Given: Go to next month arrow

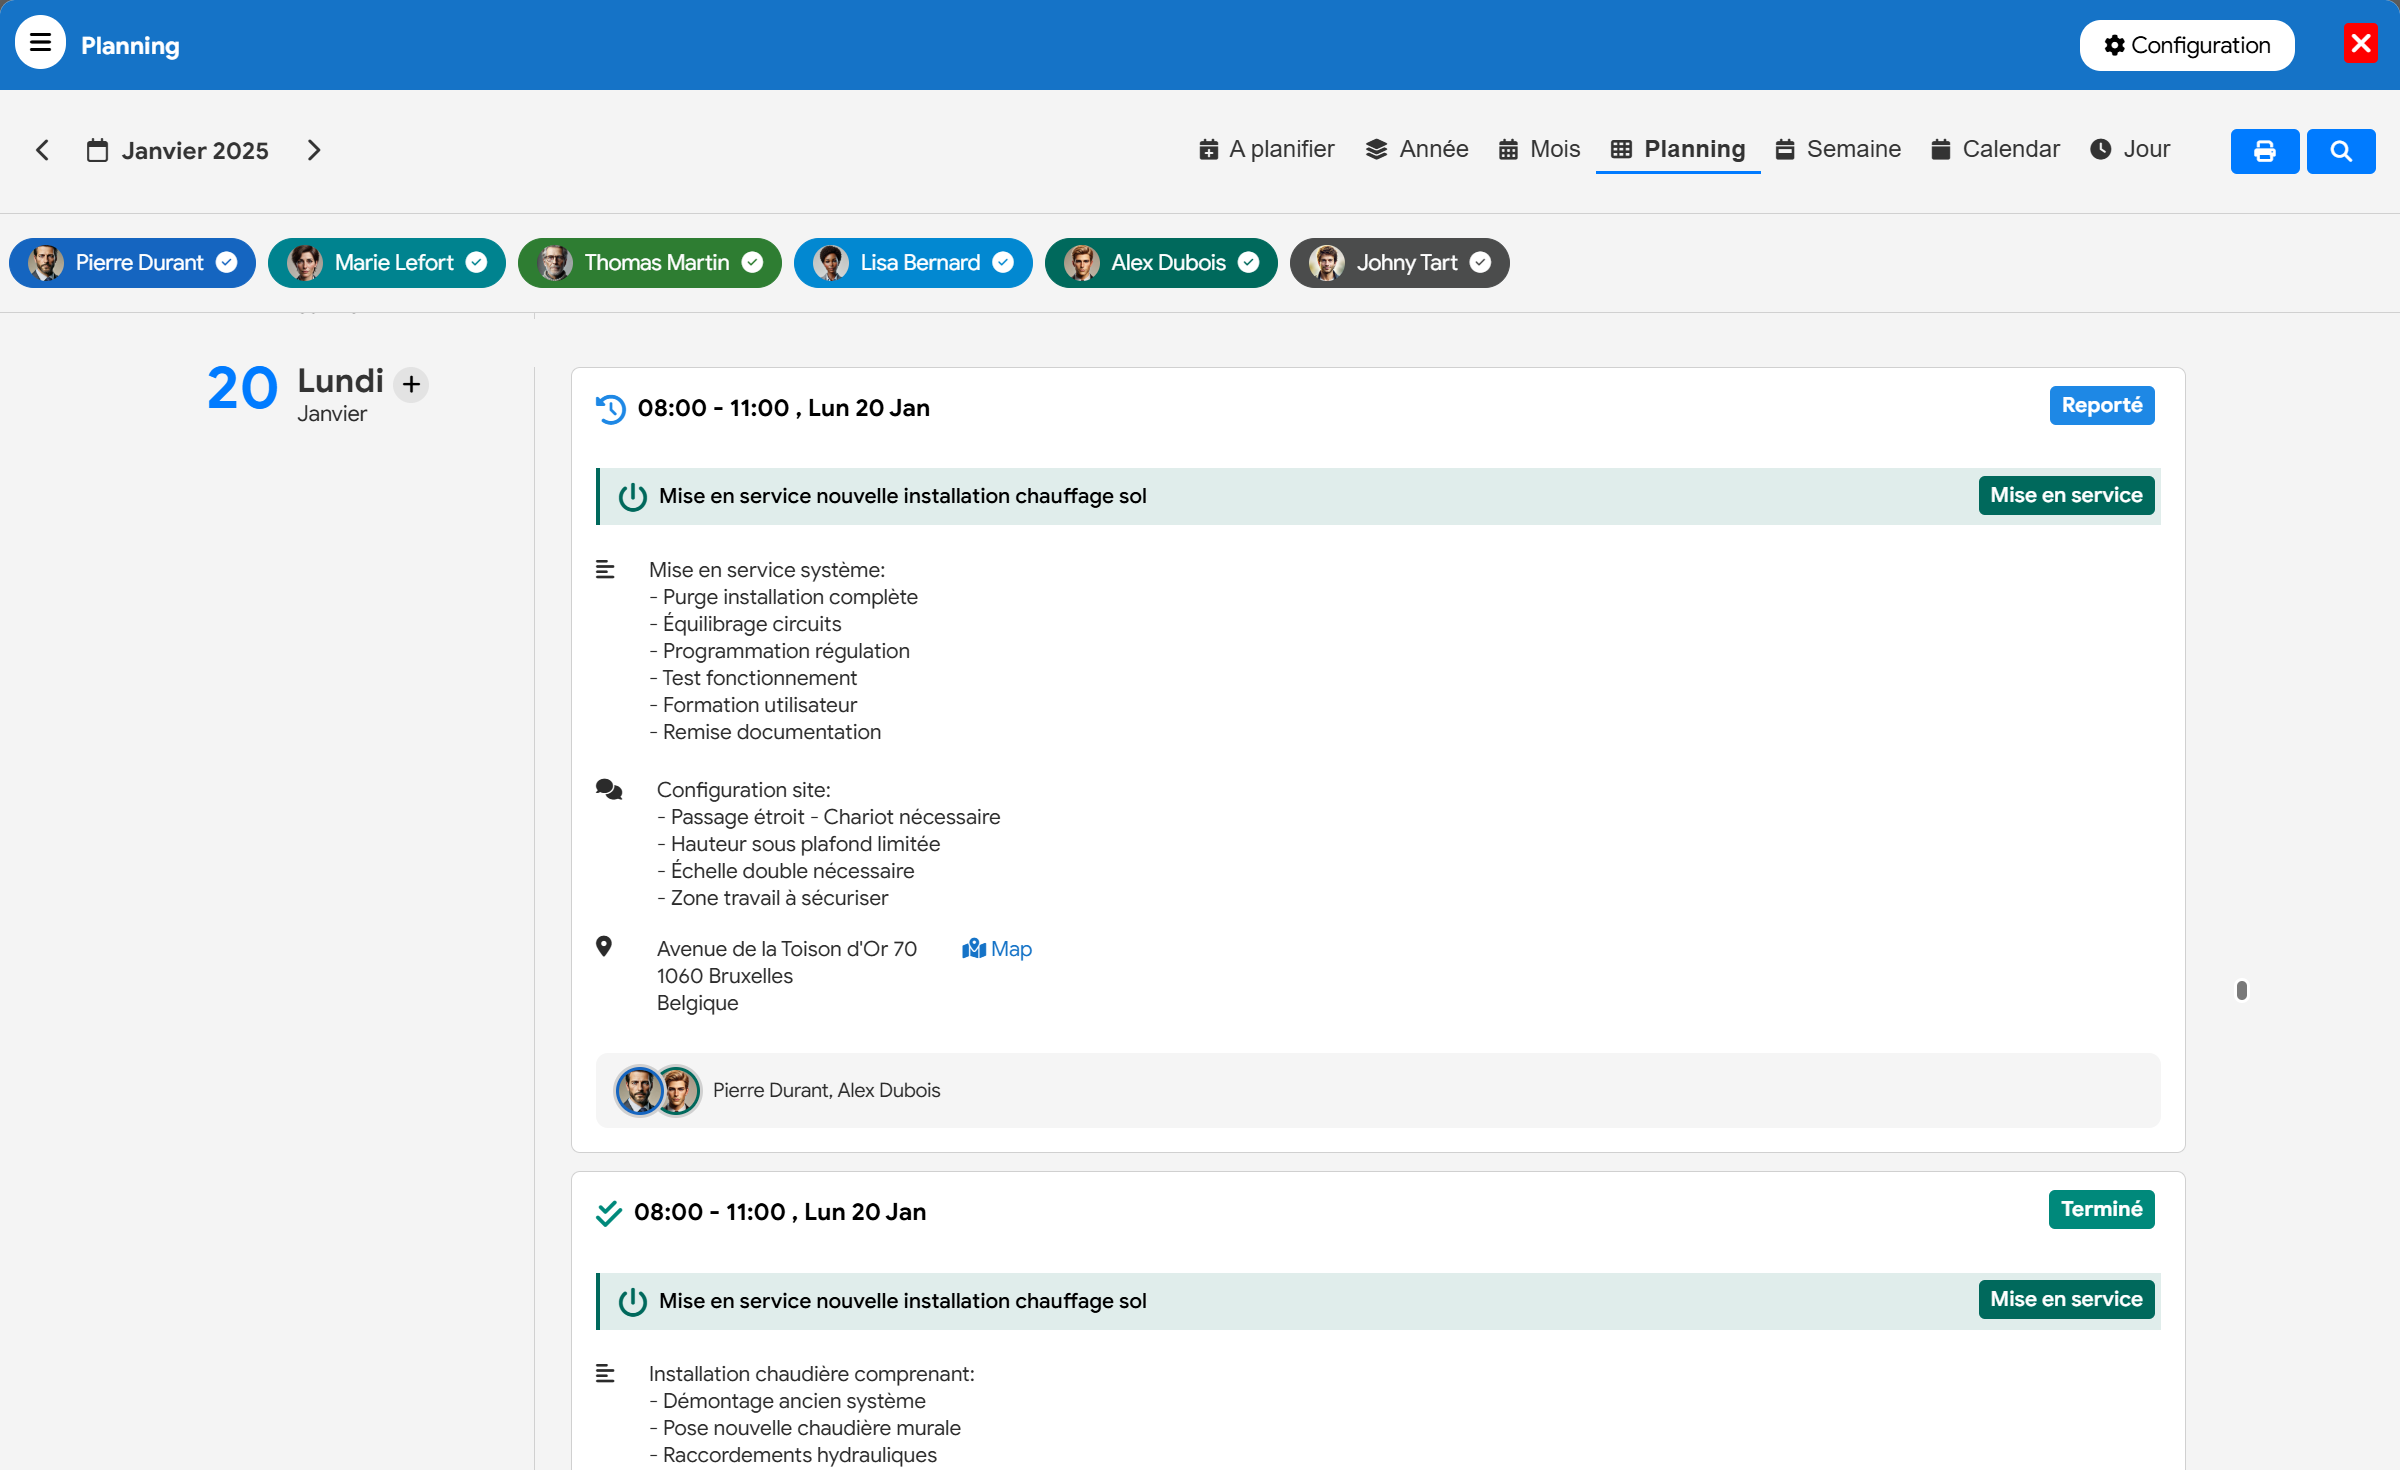Looking at the screenshot, I should click(314, 150).
